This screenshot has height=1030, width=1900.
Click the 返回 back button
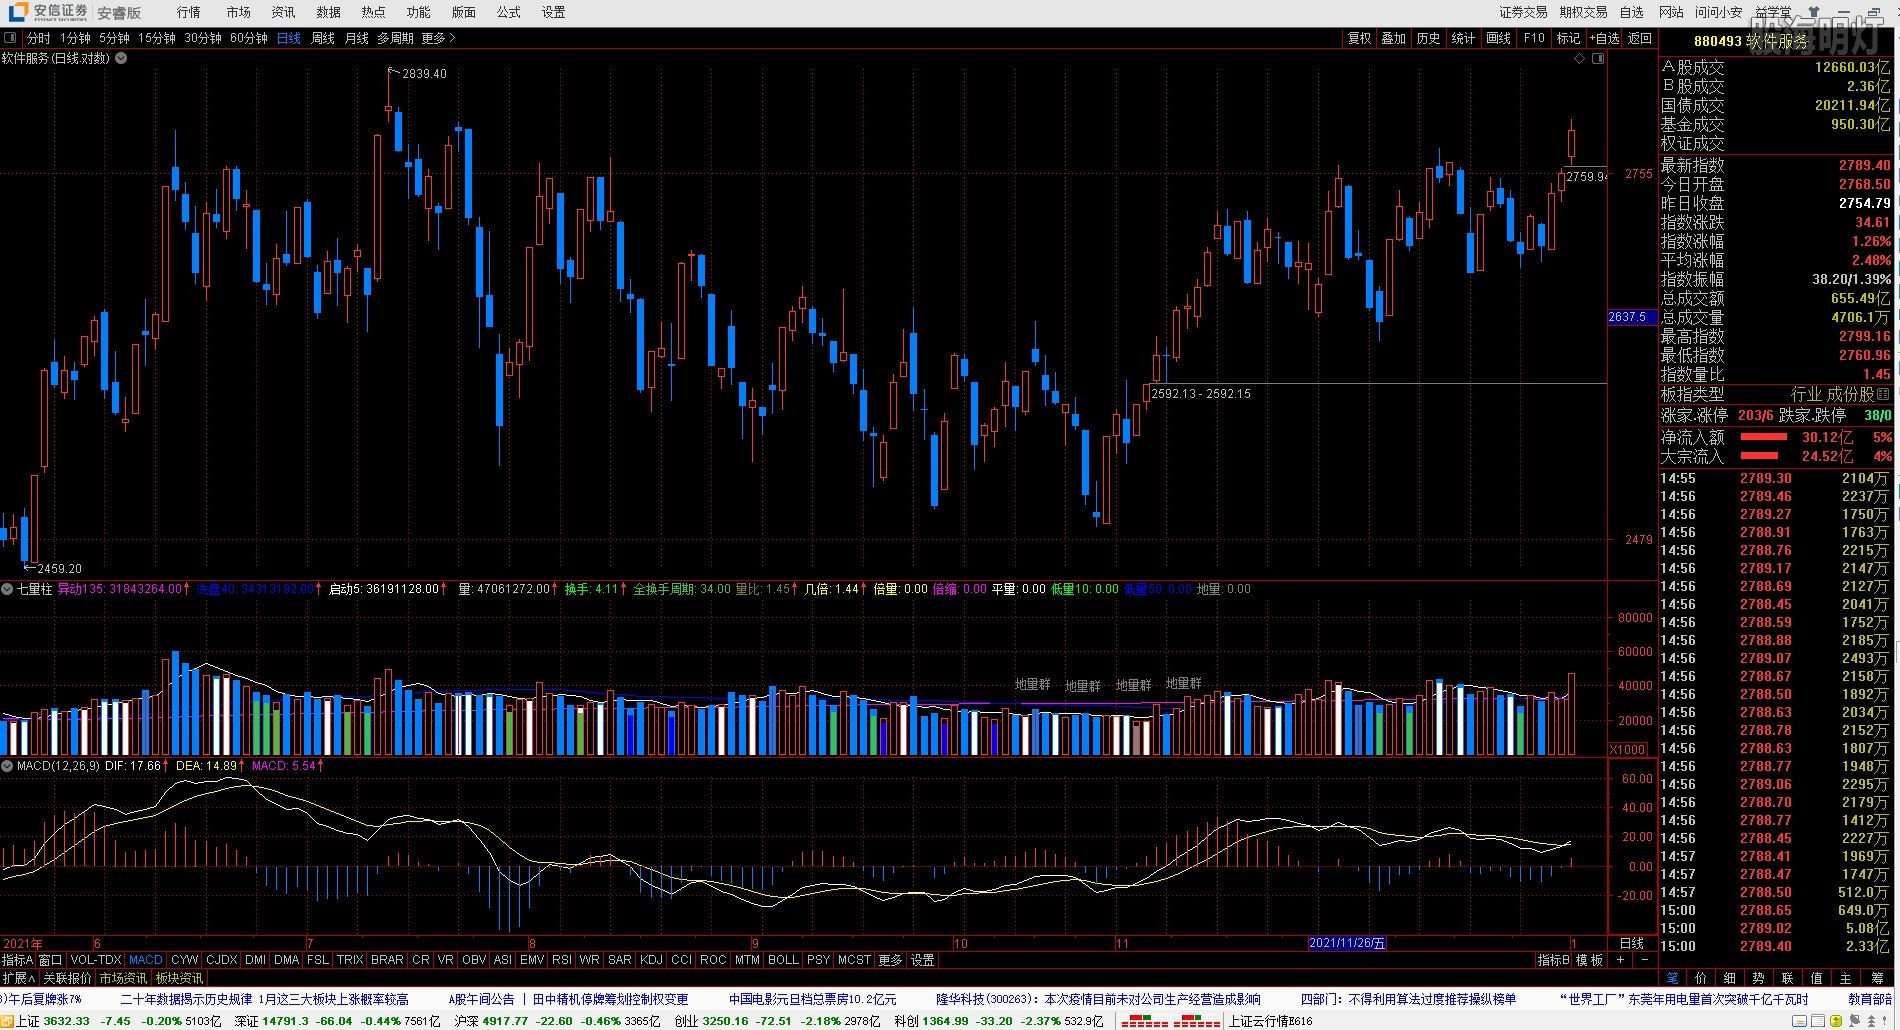pyautogui.click(x=1639, y=38)
